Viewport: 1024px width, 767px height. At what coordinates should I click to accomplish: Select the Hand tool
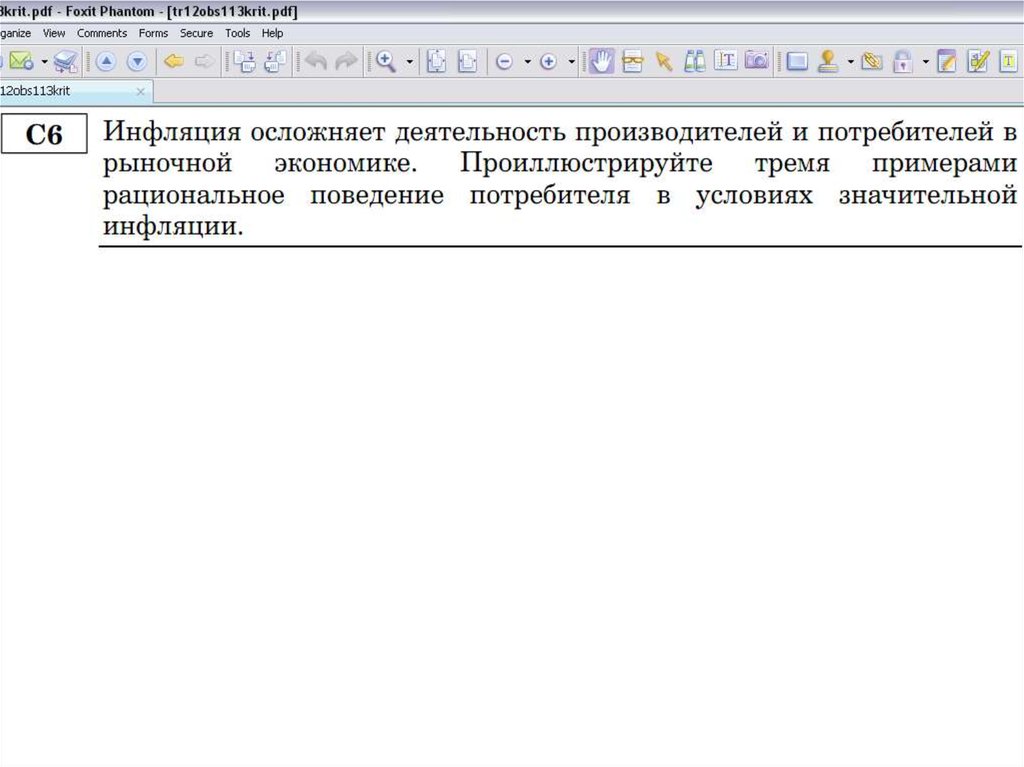pyautogui.click(x=600, y=62)
